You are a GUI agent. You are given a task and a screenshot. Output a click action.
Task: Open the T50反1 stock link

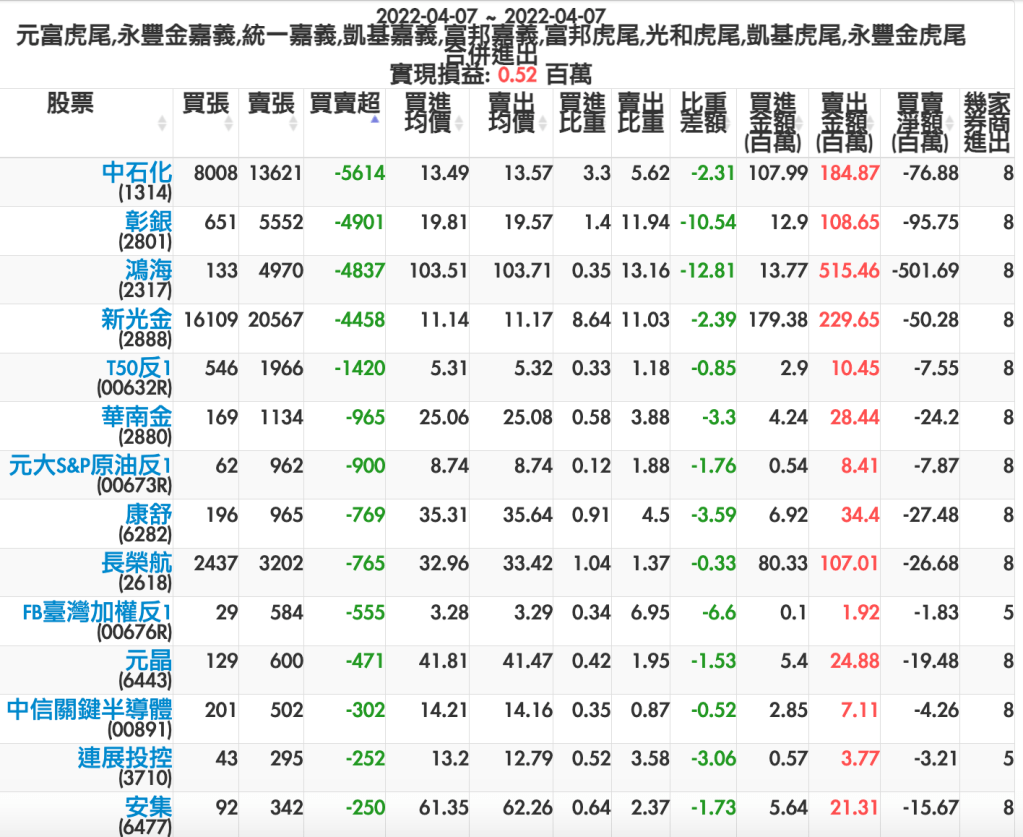[139, 368]
